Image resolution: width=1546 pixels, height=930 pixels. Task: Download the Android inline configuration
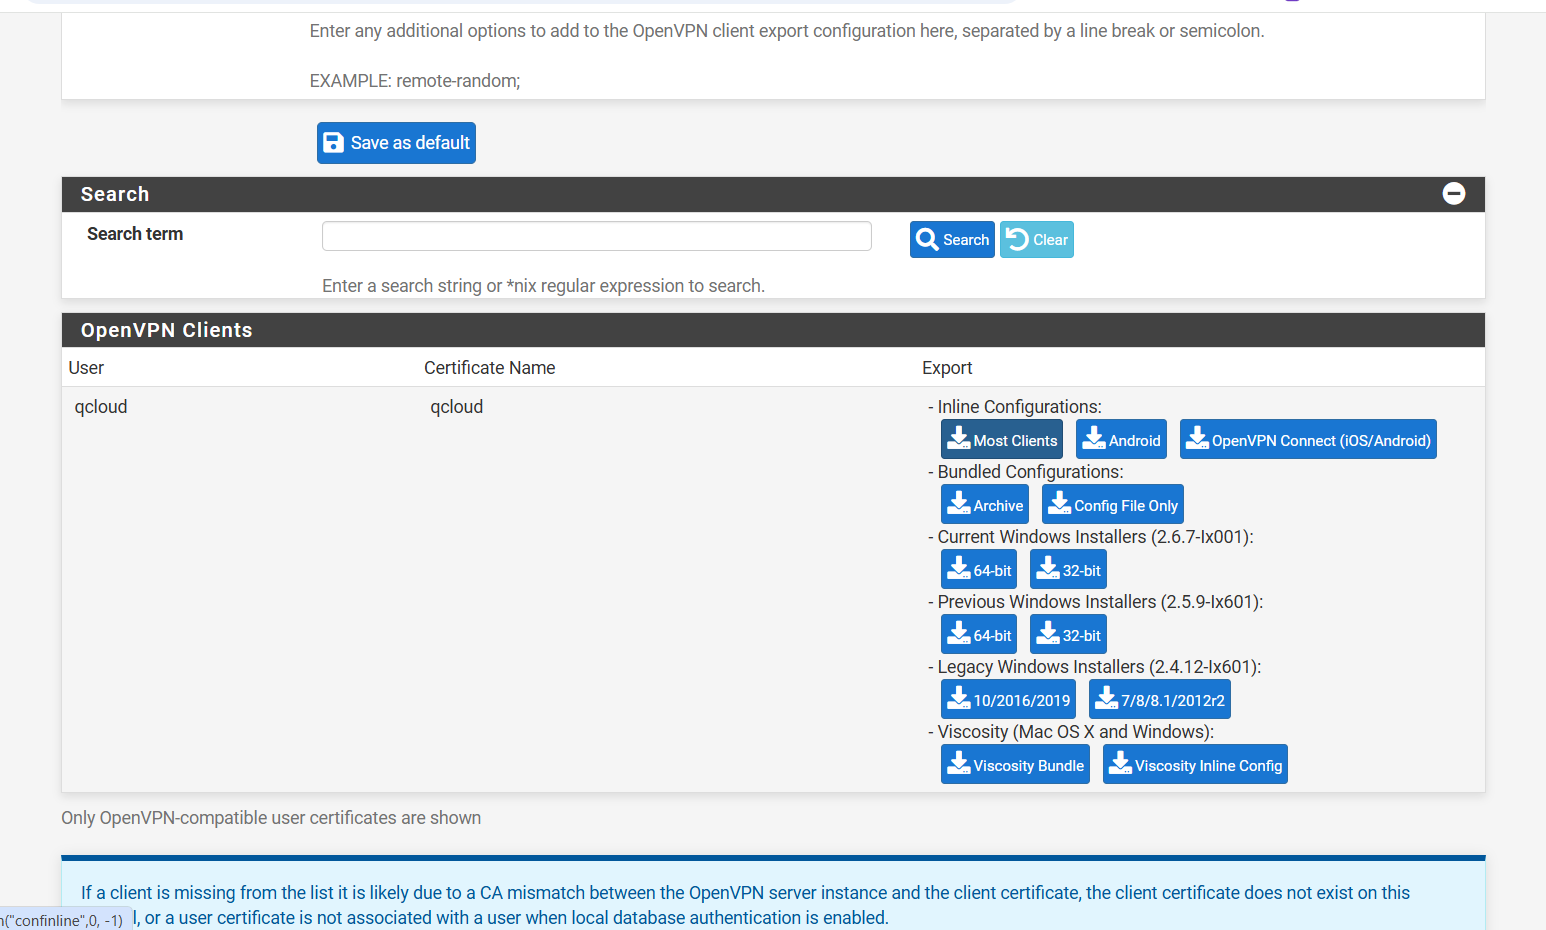[1121, 440]
